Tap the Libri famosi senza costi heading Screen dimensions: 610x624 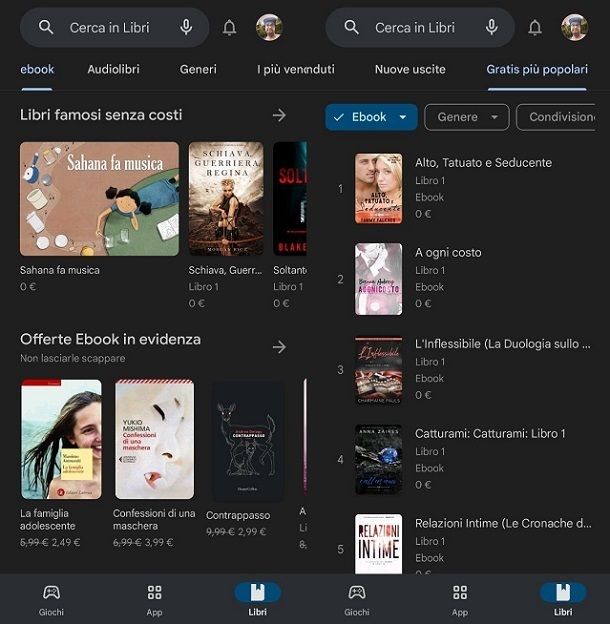(x=101, y=115)
